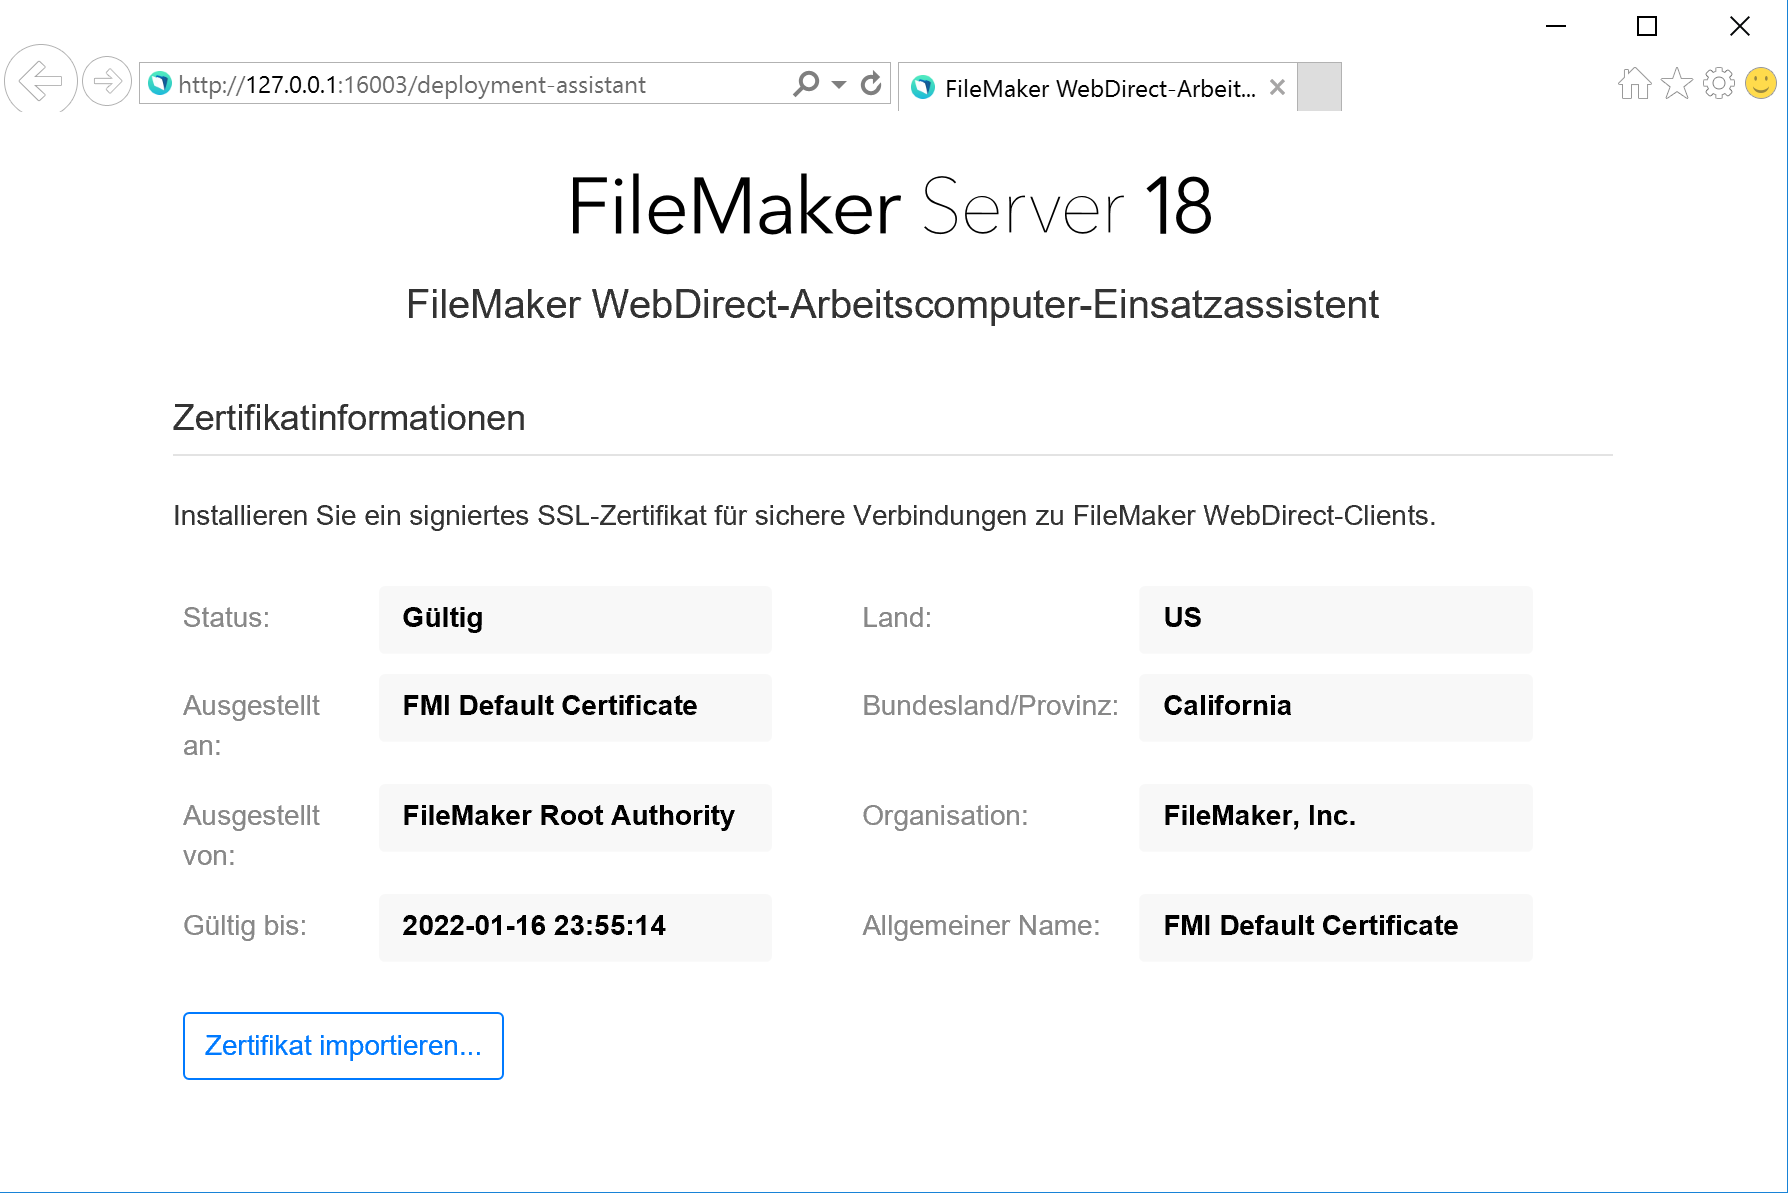Click the browser Forward arrow button
This screenshot has height=1193, width=1788.
point(107,81)
